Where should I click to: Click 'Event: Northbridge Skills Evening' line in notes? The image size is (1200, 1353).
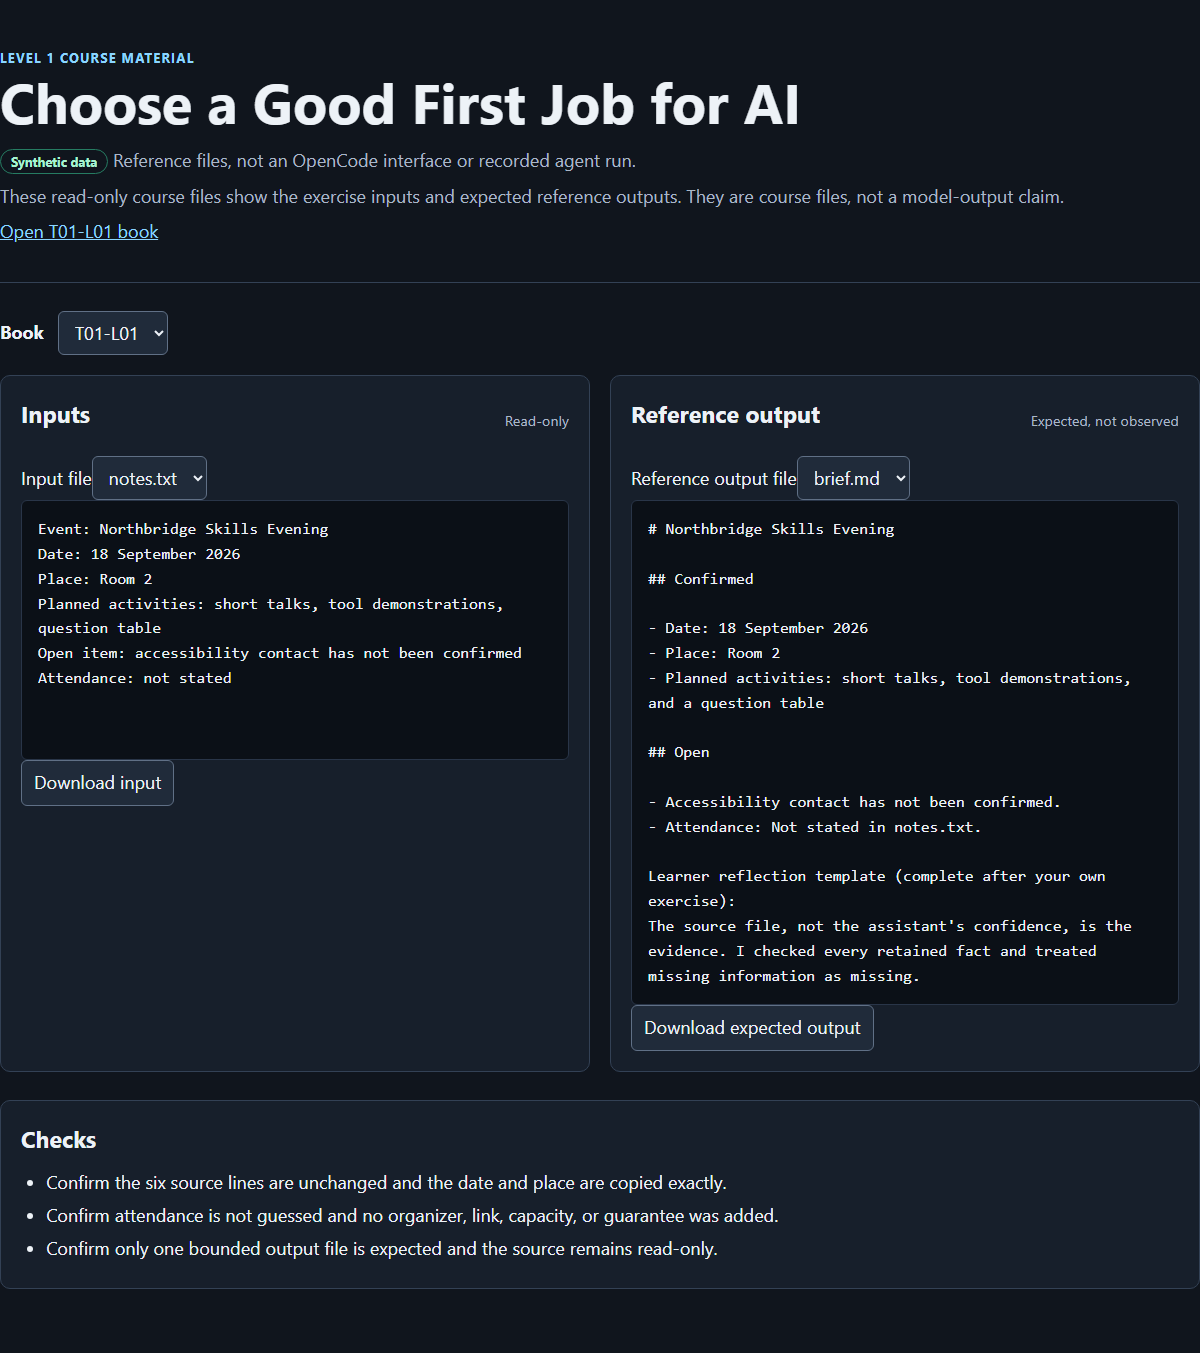click(183, 529)
